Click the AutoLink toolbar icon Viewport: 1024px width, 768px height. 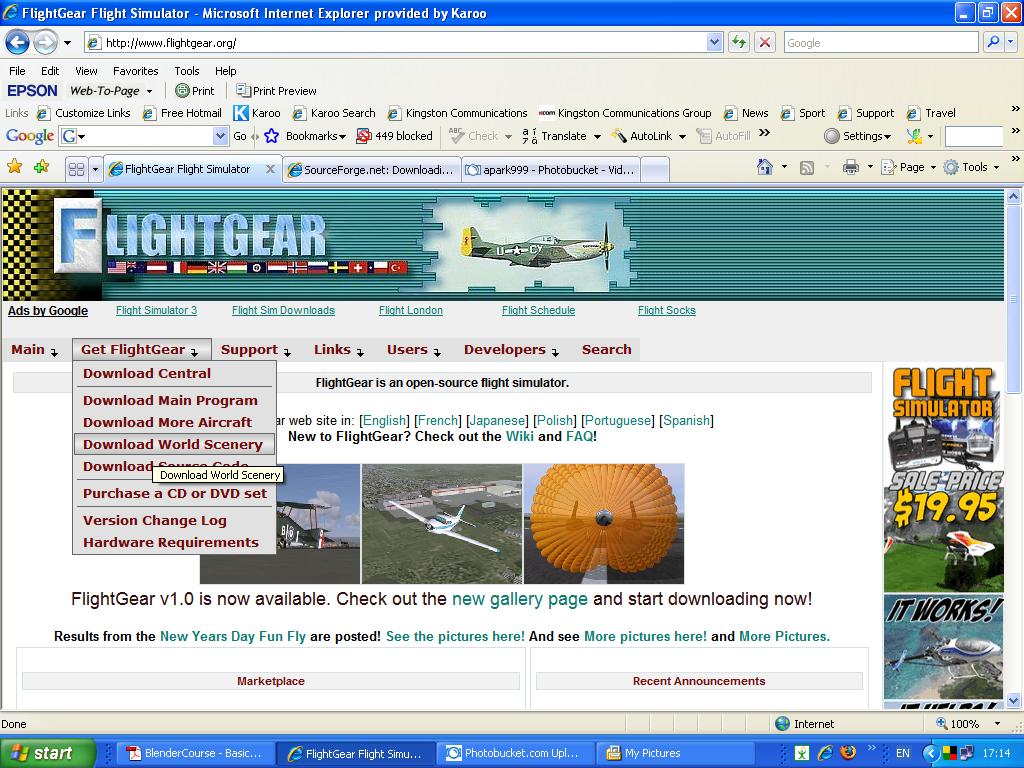618,136
